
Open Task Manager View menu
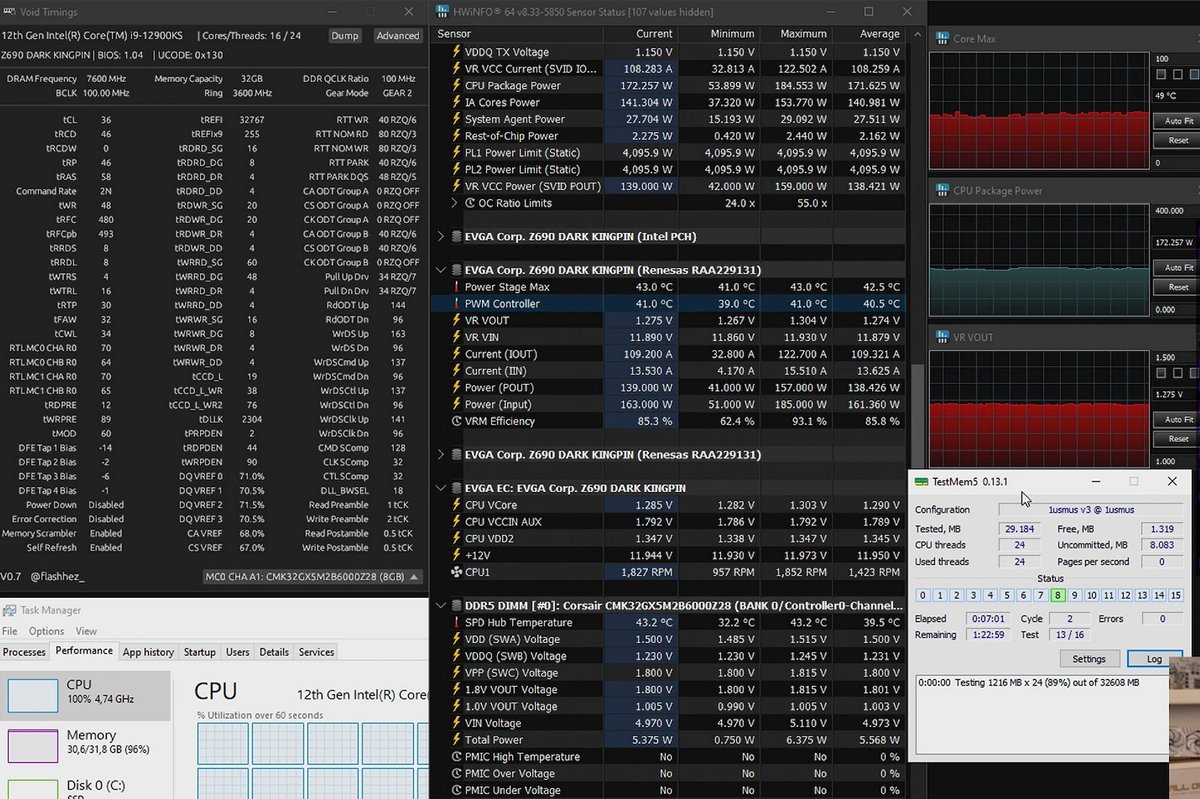tap(87, 631)
